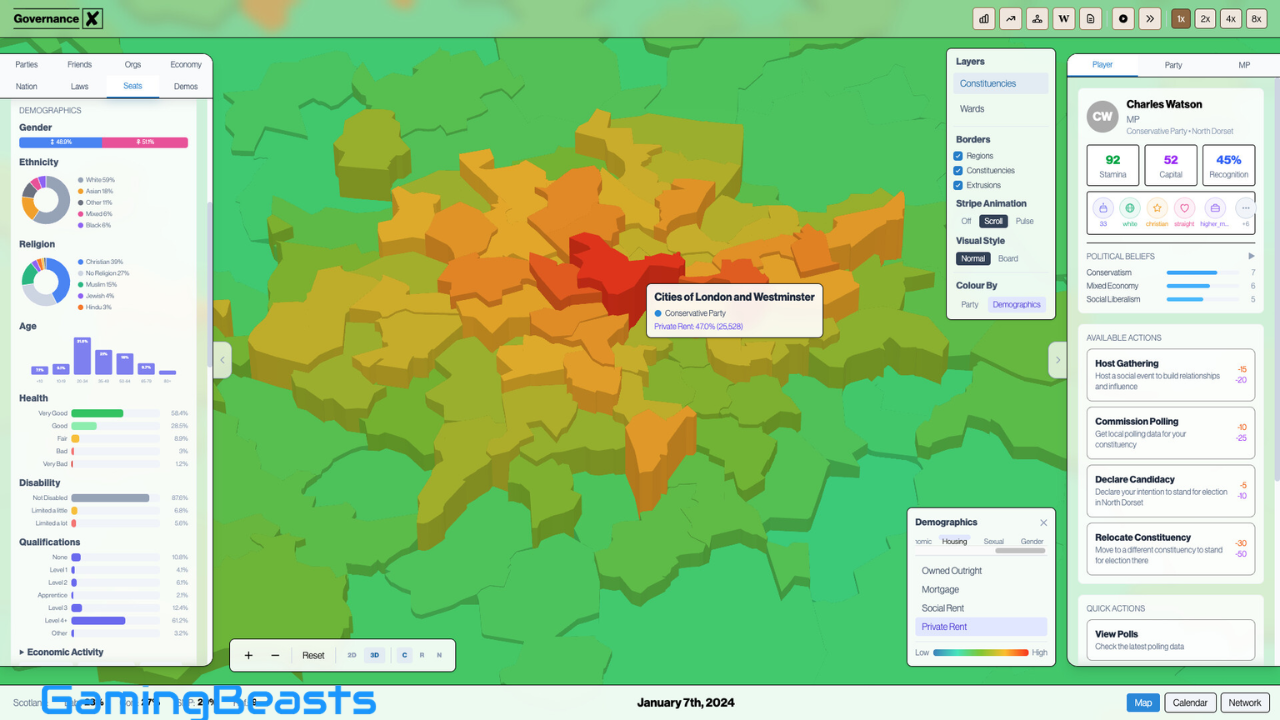Show more traits via the +6 ellipsis
Viewport: 1280px width, 720px height.
click(x=1245, y=209)
